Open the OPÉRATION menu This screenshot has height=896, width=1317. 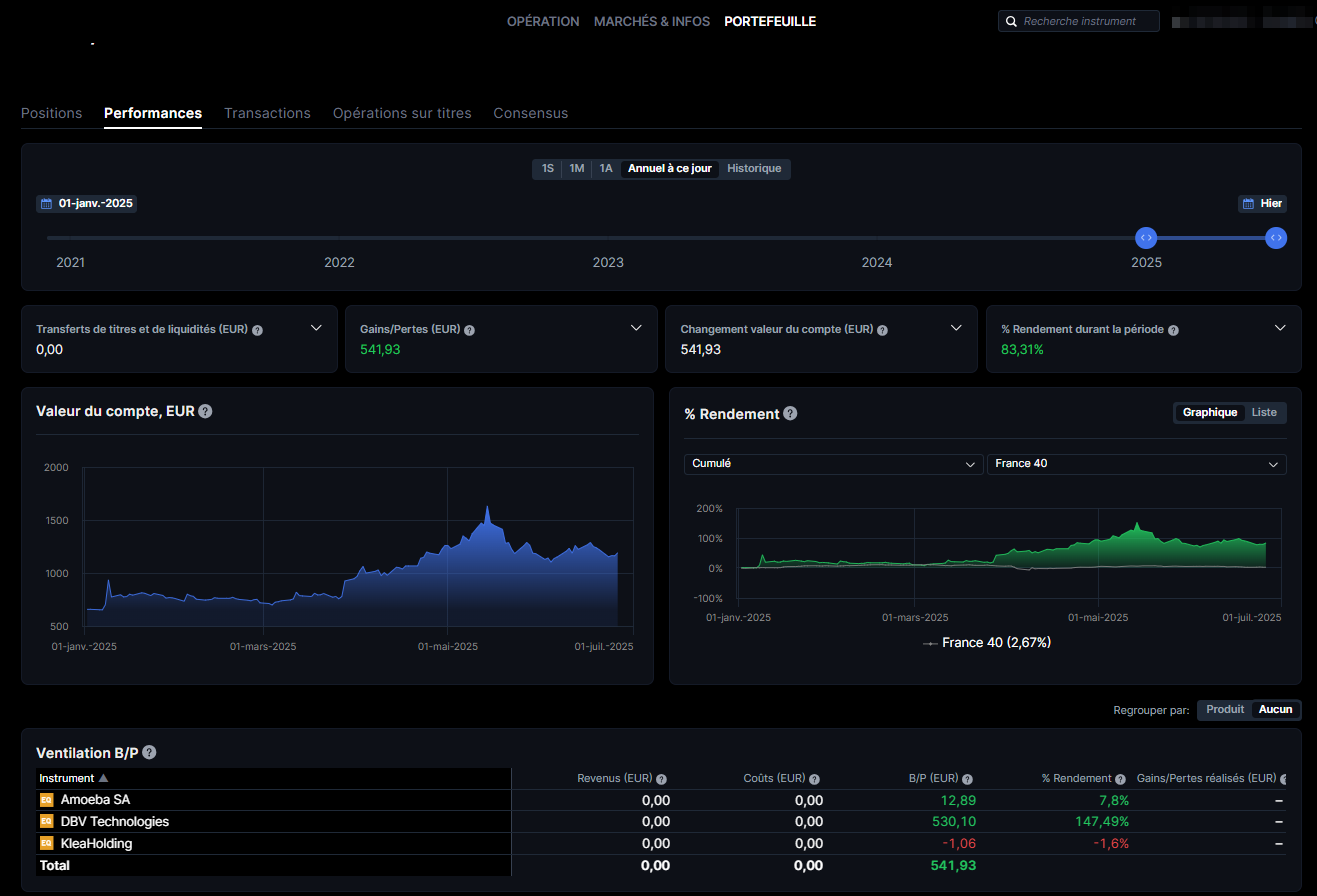click(543, 21)
